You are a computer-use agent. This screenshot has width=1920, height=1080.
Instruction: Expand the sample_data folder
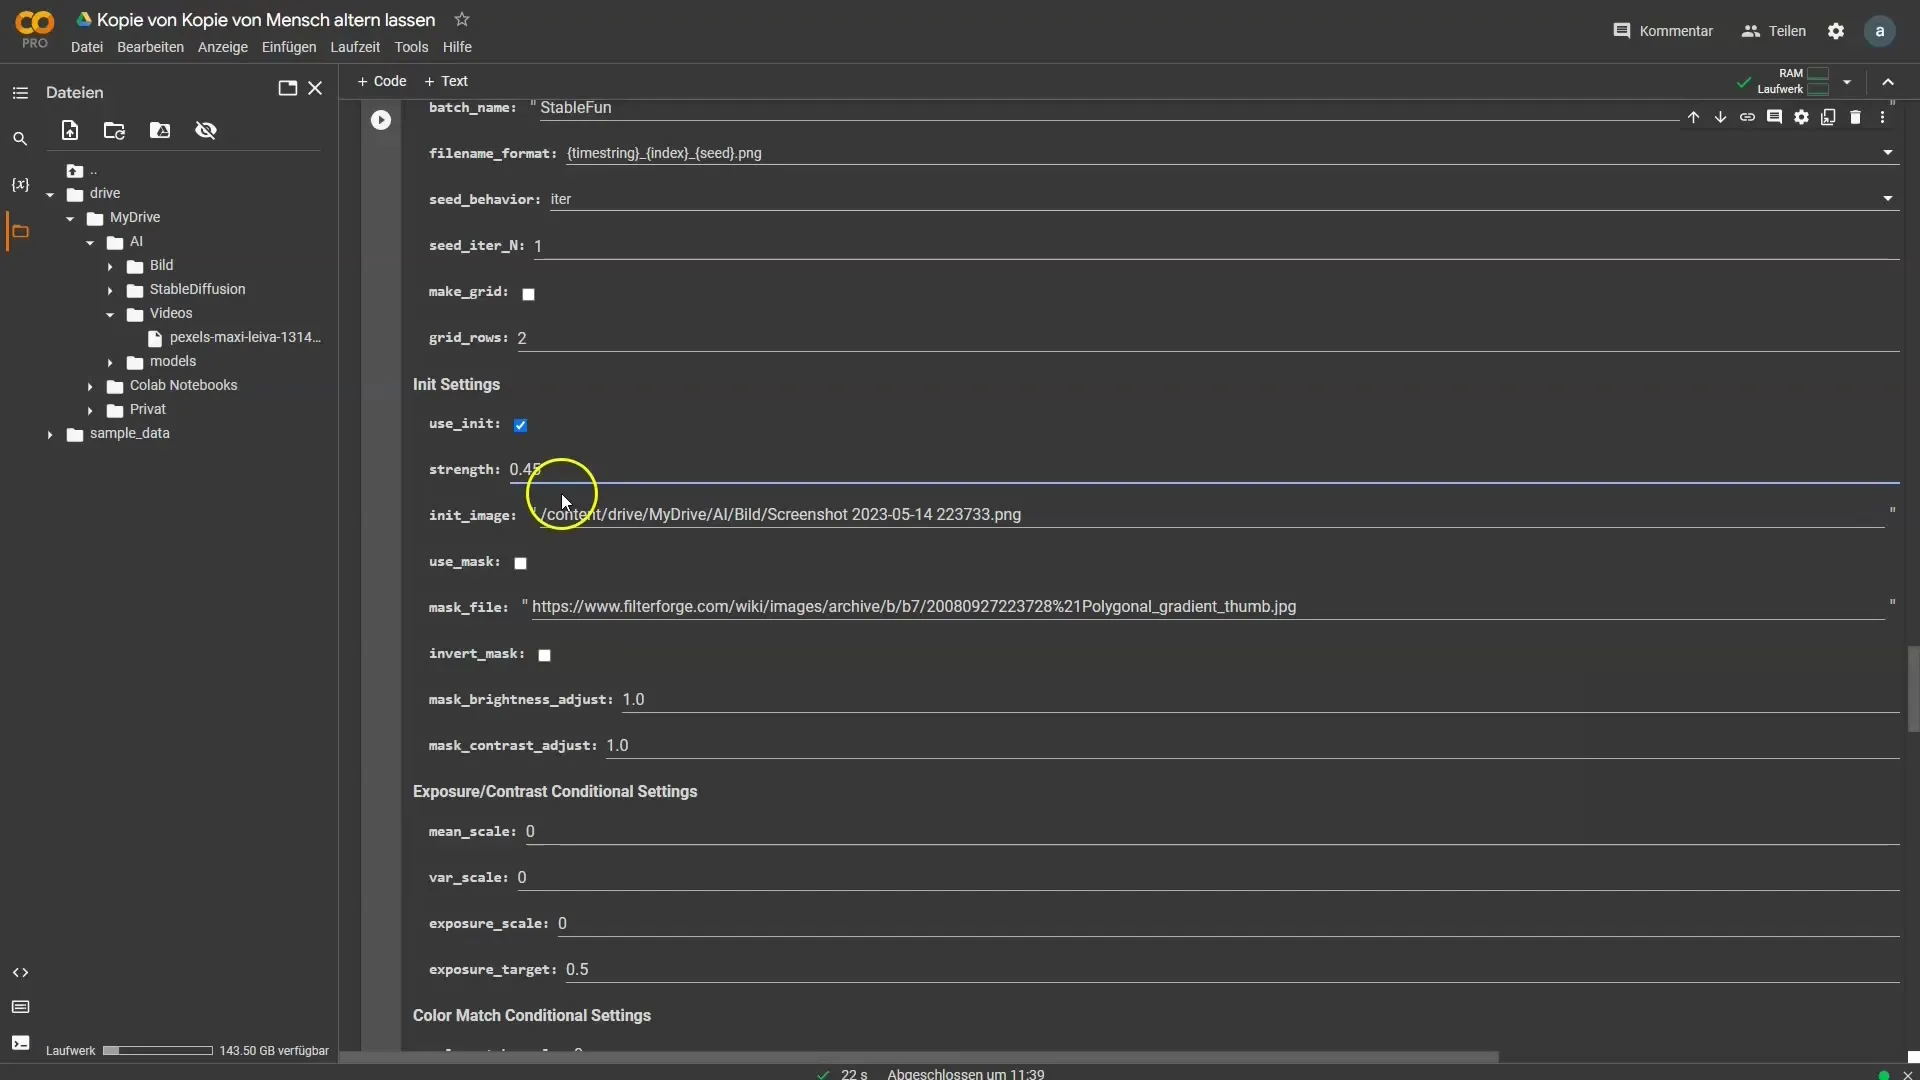(50, 435)
